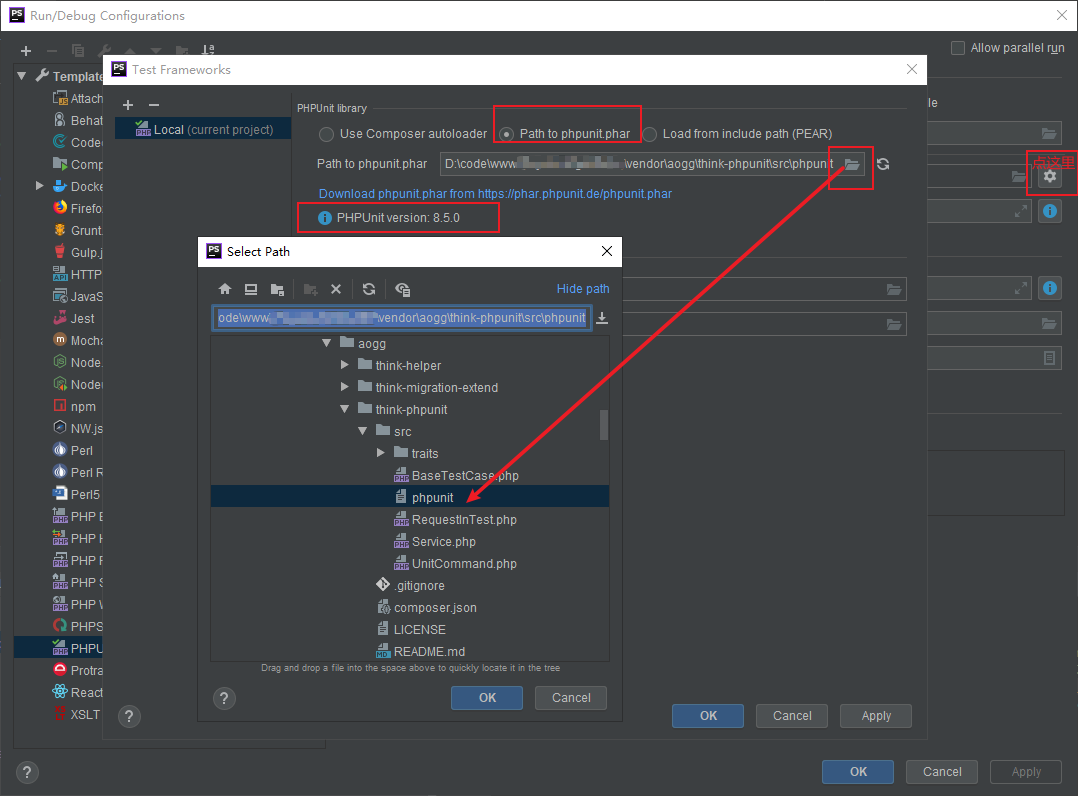Cancel the Test Frameworks dialog
The height and width of the screenshot is (796, 1078).
click(x=792, y=716)
